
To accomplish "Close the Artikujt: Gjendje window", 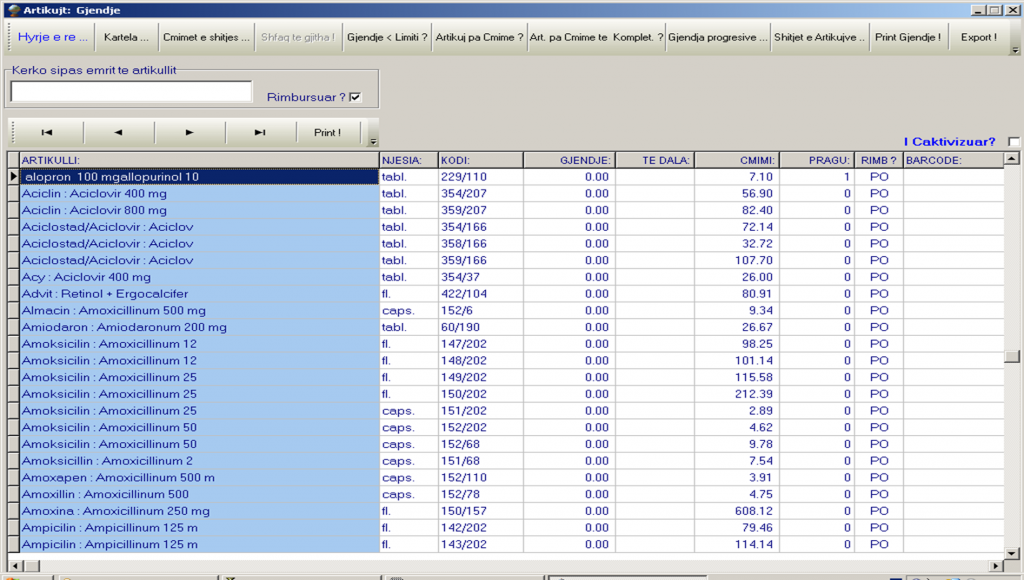I will tap(1012, 10).
